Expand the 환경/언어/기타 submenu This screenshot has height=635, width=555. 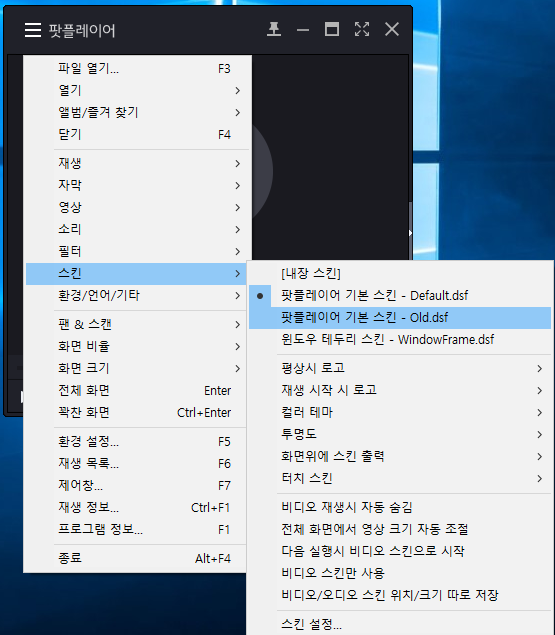[138, 295]
